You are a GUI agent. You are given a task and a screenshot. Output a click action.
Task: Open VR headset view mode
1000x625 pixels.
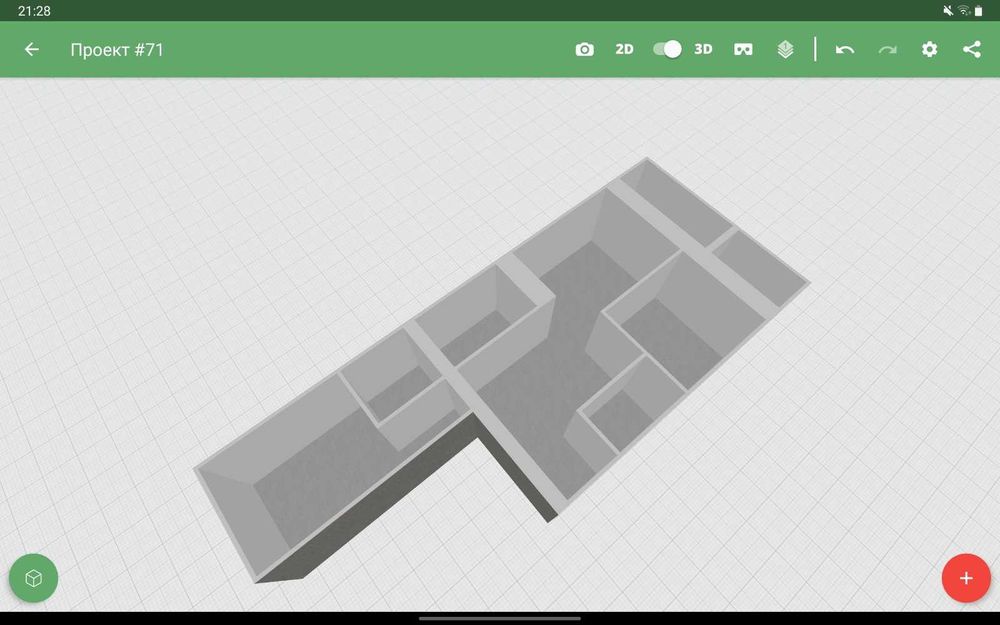tap(743, 49)
